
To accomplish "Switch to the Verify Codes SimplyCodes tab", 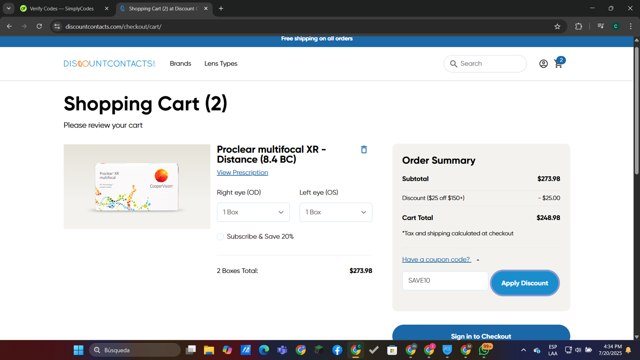I will pos(61,9).
